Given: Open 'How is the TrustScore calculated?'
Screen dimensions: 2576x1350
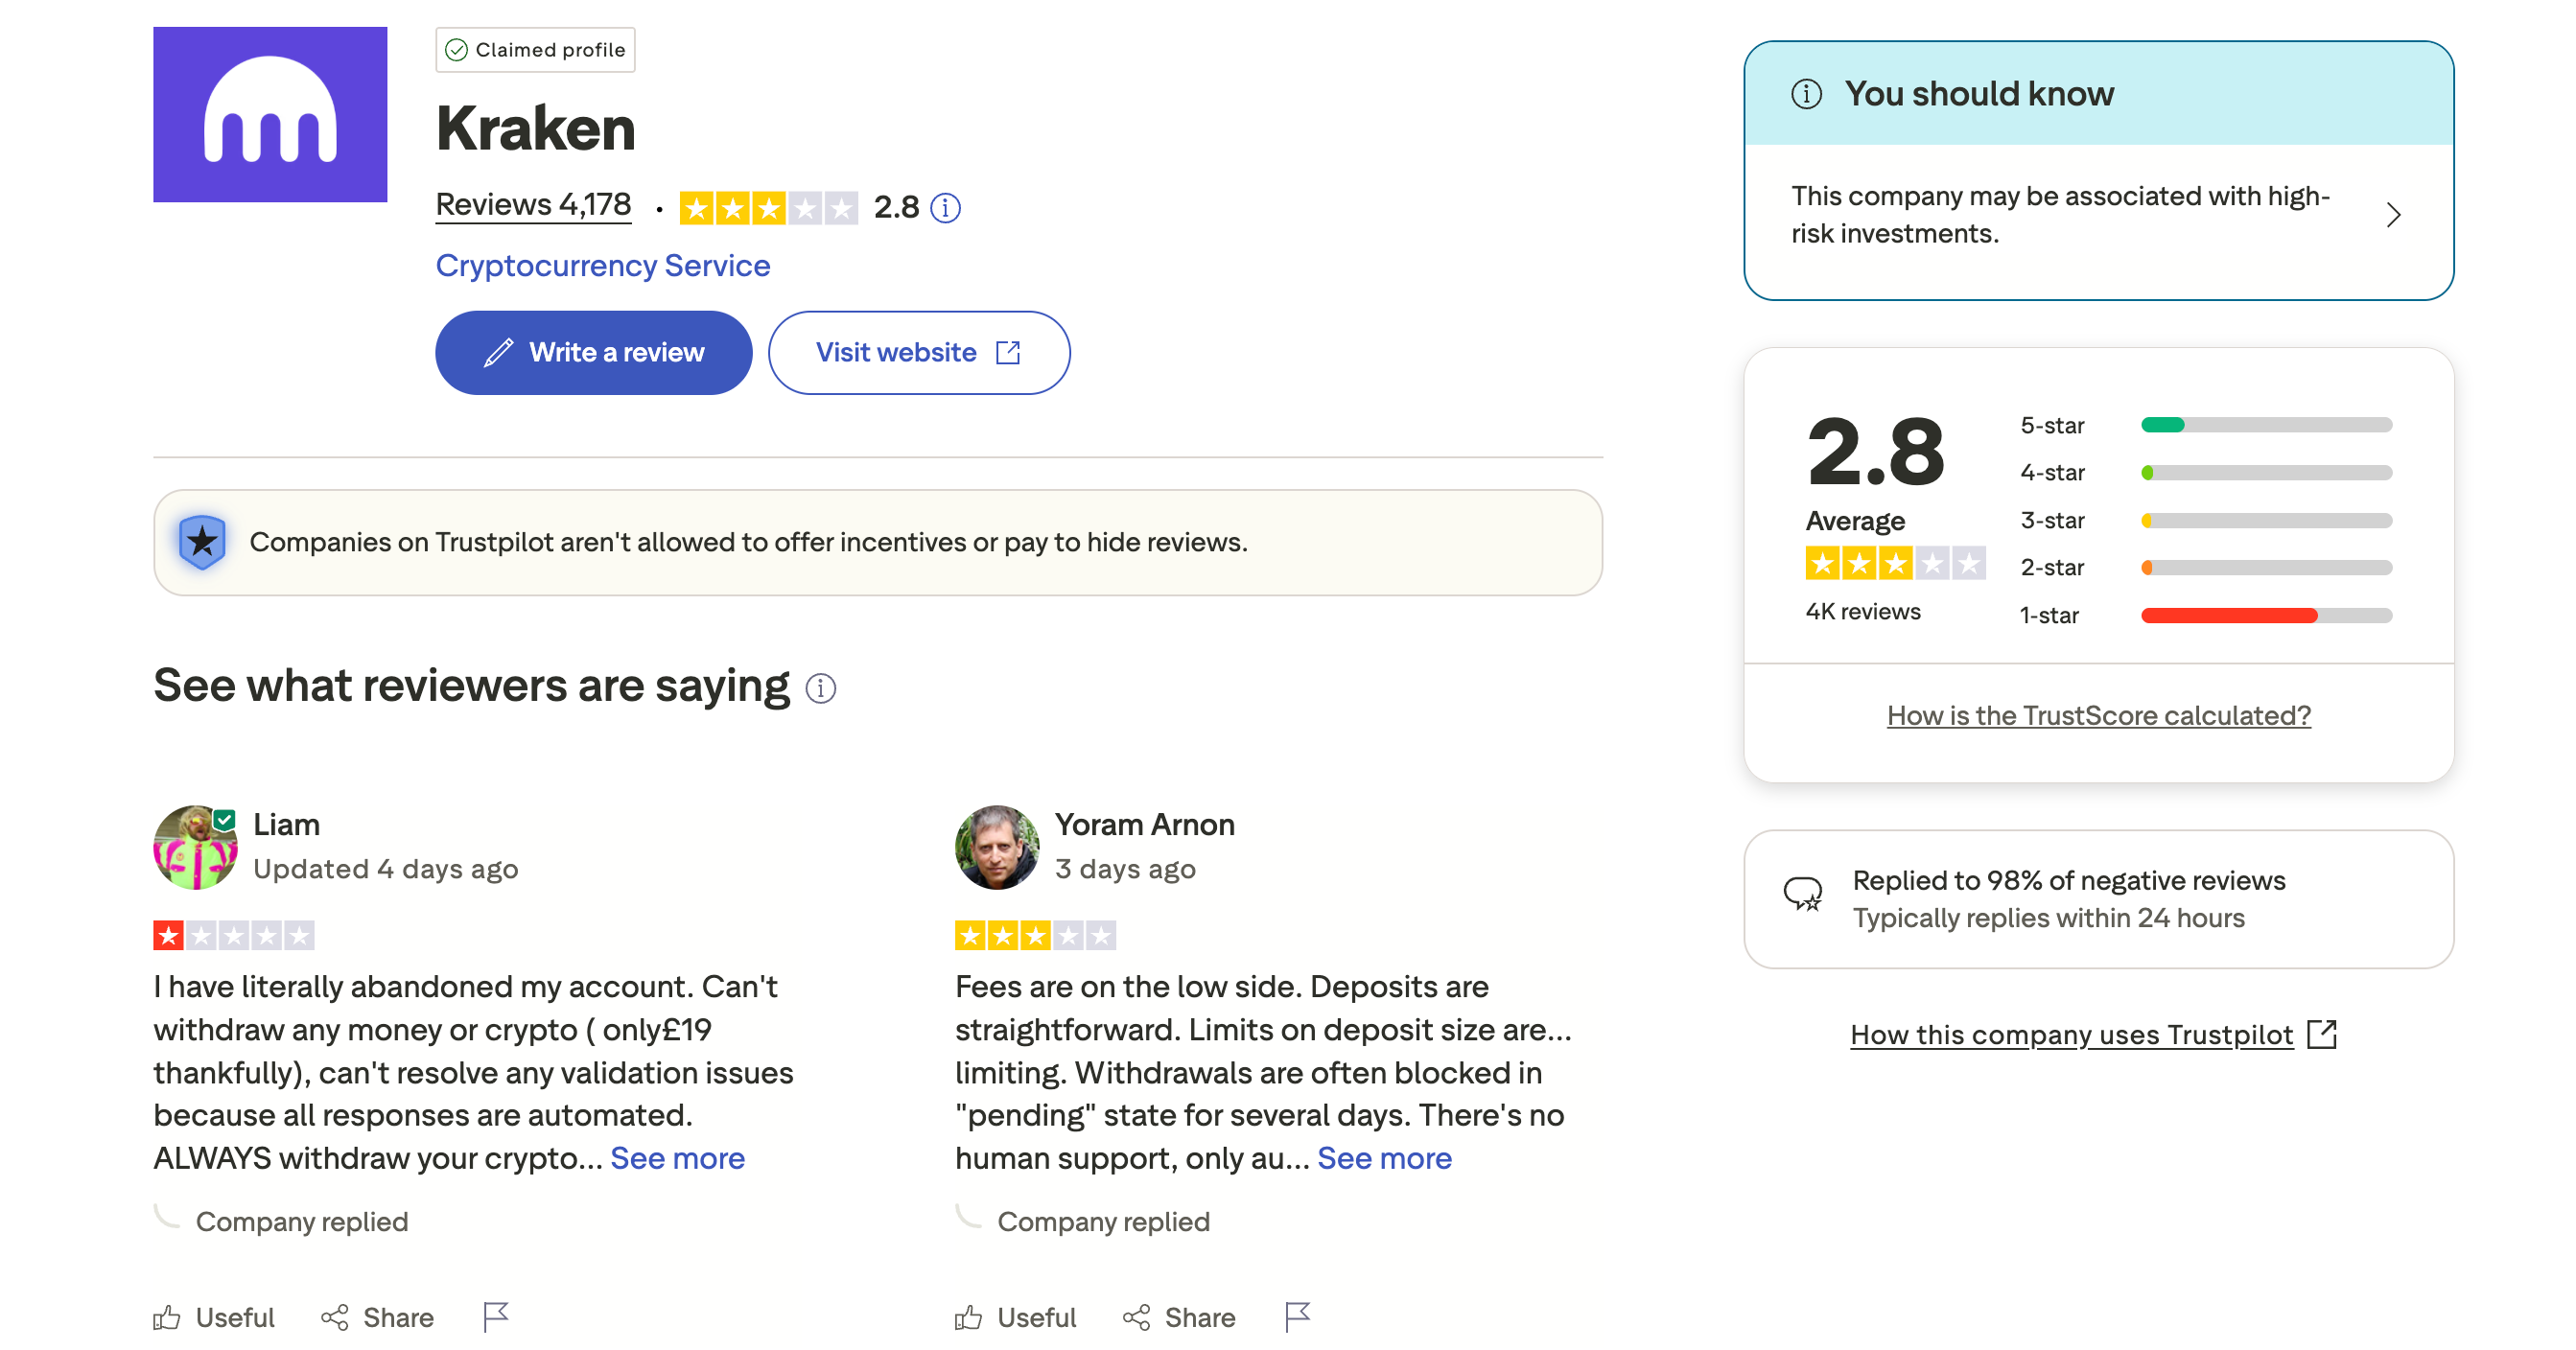Looking at the screenshot, I should [x=2098, y=715].
